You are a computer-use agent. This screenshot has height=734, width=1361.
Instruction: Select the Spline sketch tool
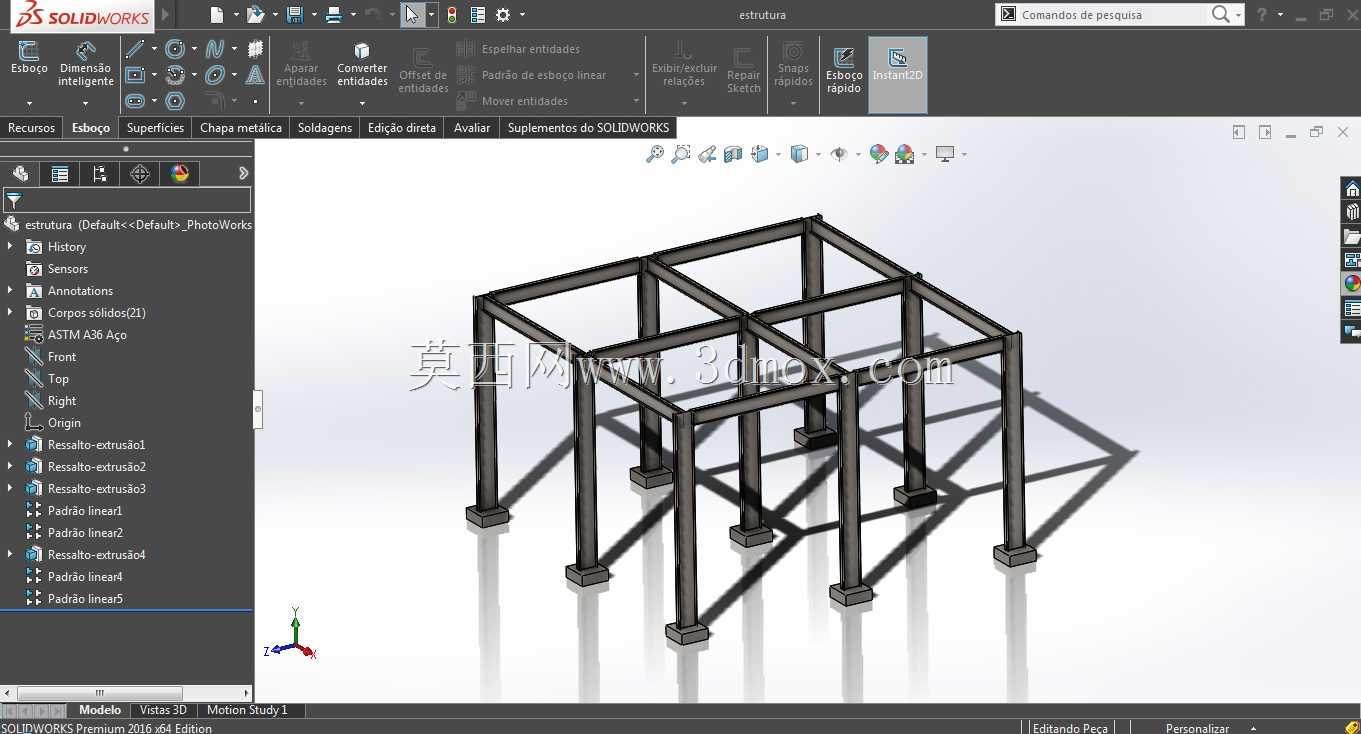[x=214, y=49]
